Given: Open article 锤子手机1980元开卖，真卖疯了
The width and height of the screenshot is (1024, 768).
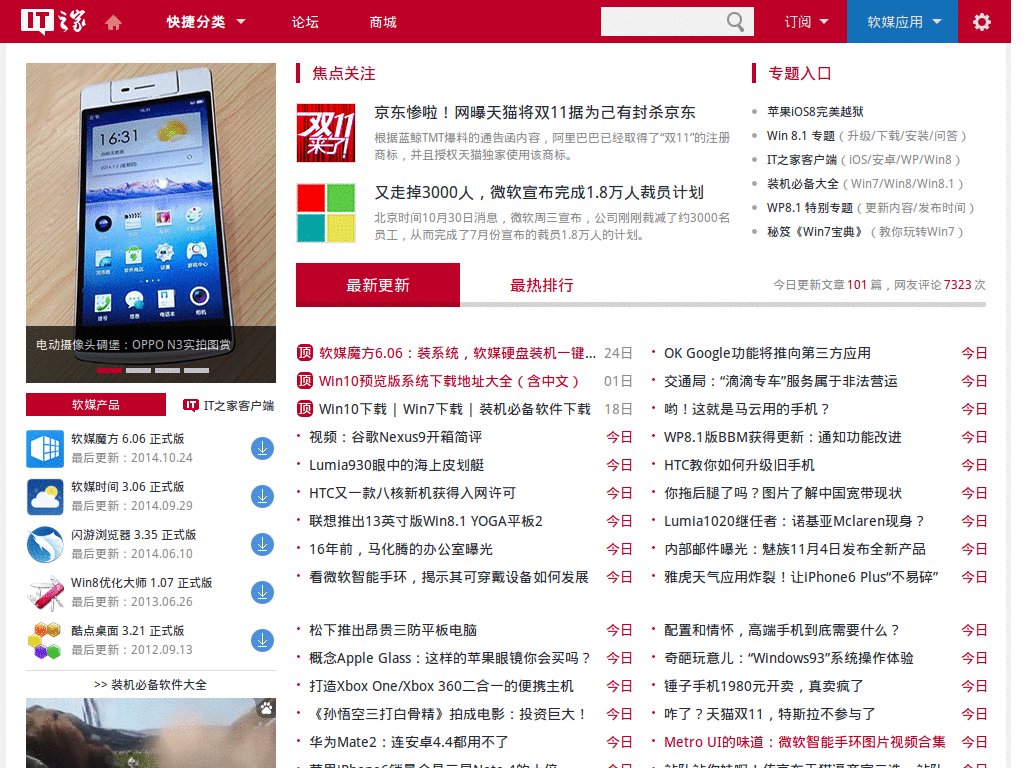Looking at the screenshot, I should tap(763, 686).
